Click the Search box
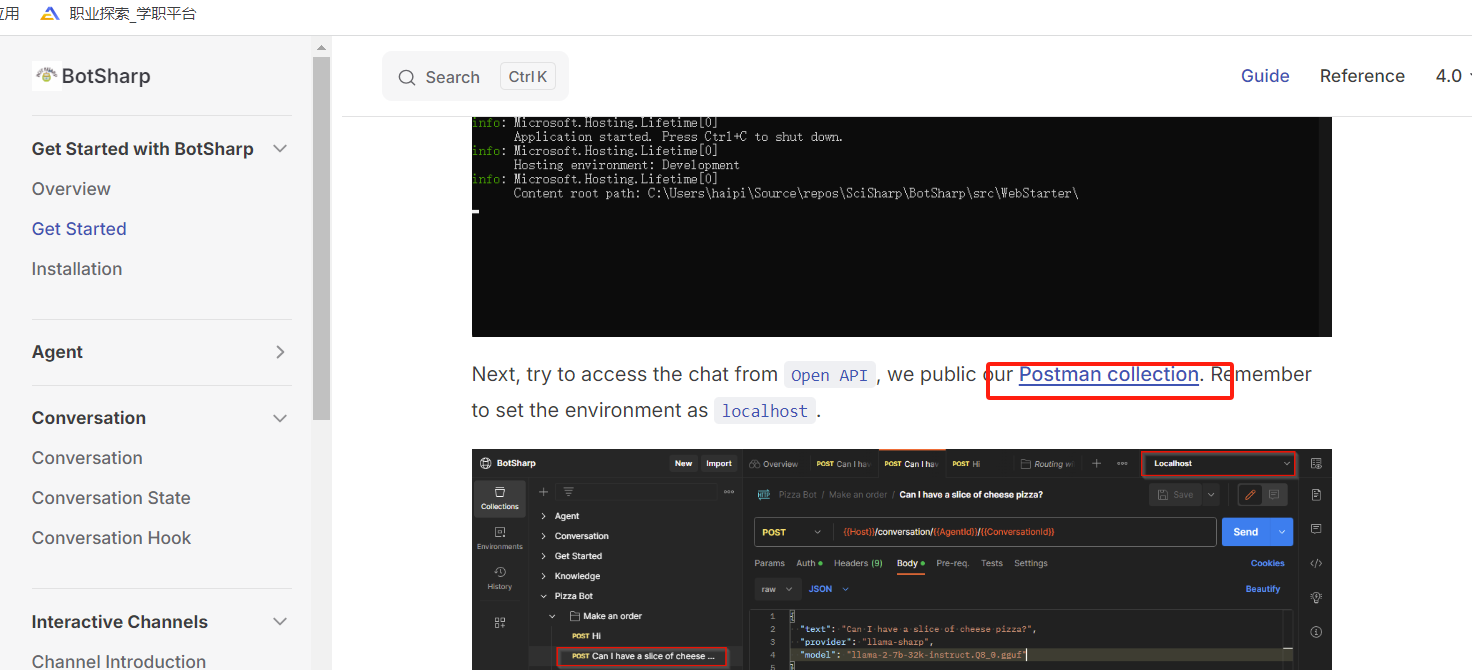 pos(475,77)
